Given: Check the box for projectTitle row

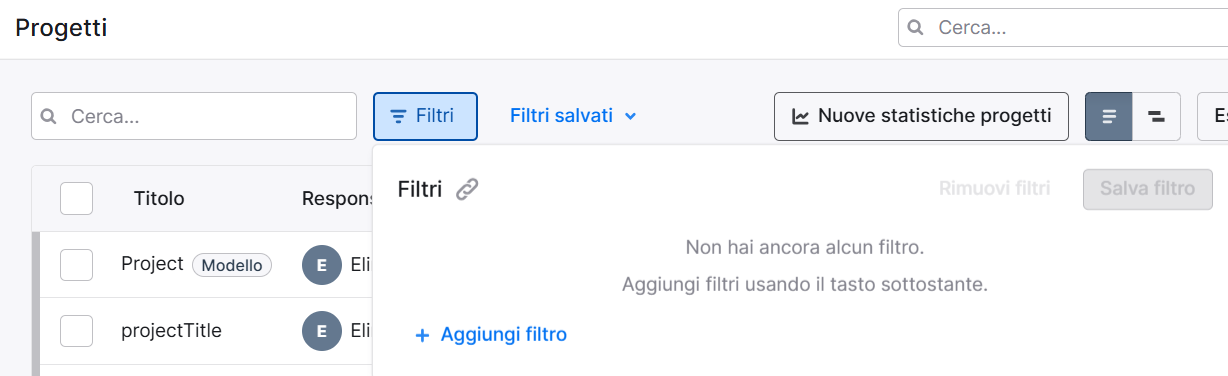Looking at the screenshot, I should [76, 331].
